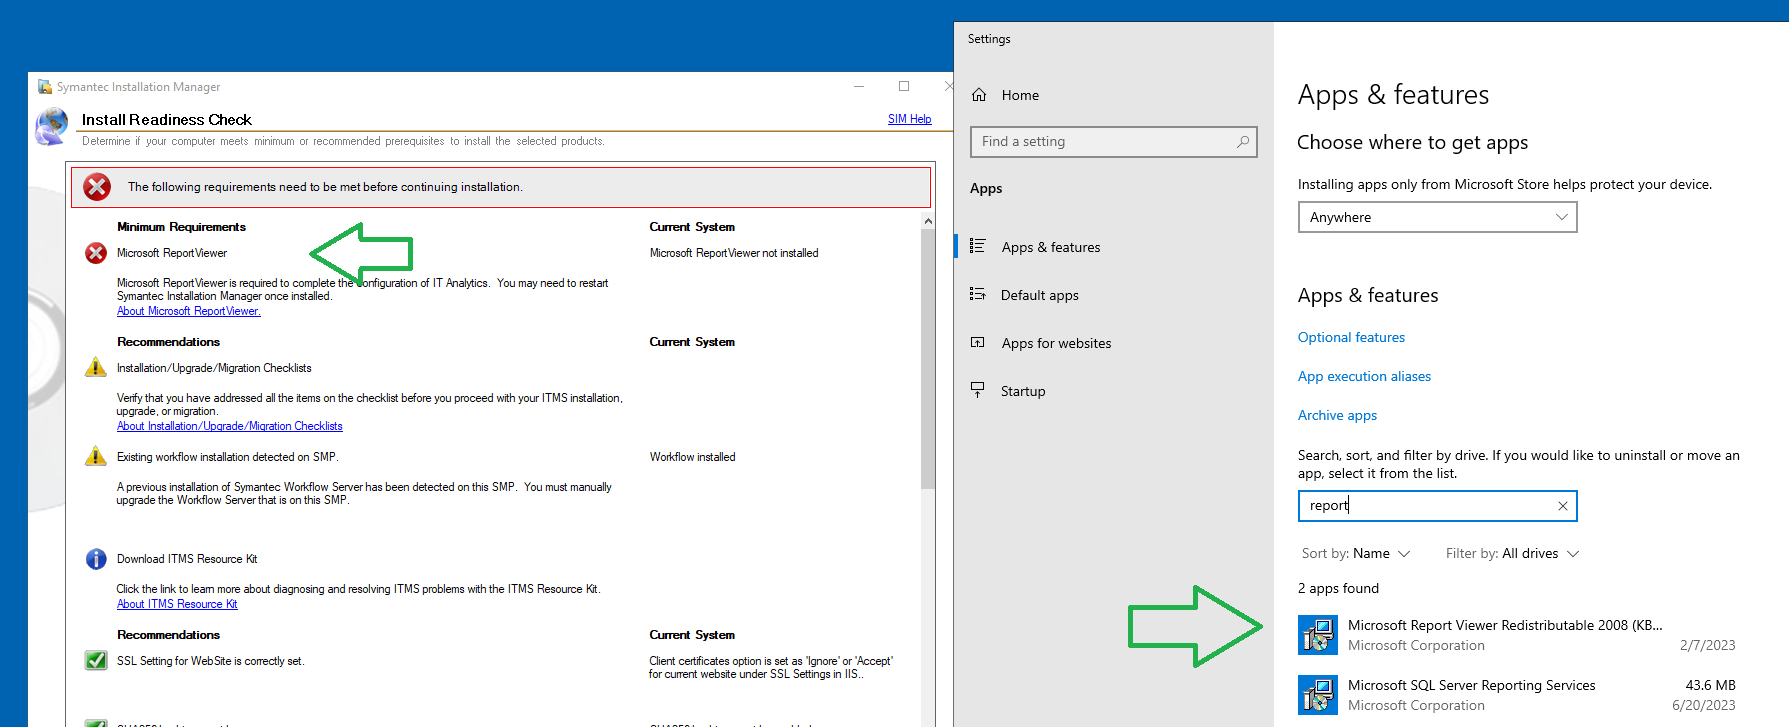
Task: Click the green checkmark icon for SSL Setting
Action: 96,661
